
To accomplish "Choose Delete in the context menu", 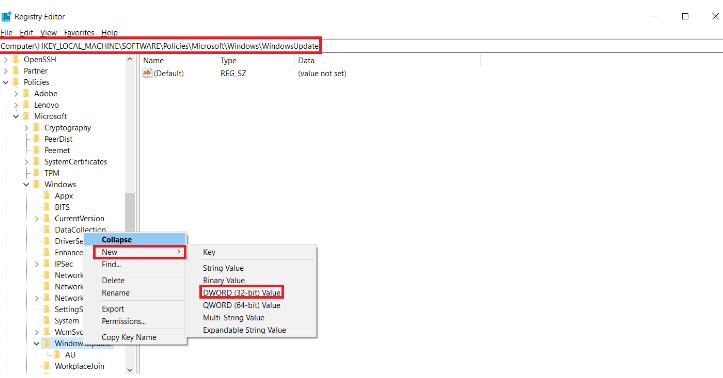I will pyautogui.click(x=136, y=280).
